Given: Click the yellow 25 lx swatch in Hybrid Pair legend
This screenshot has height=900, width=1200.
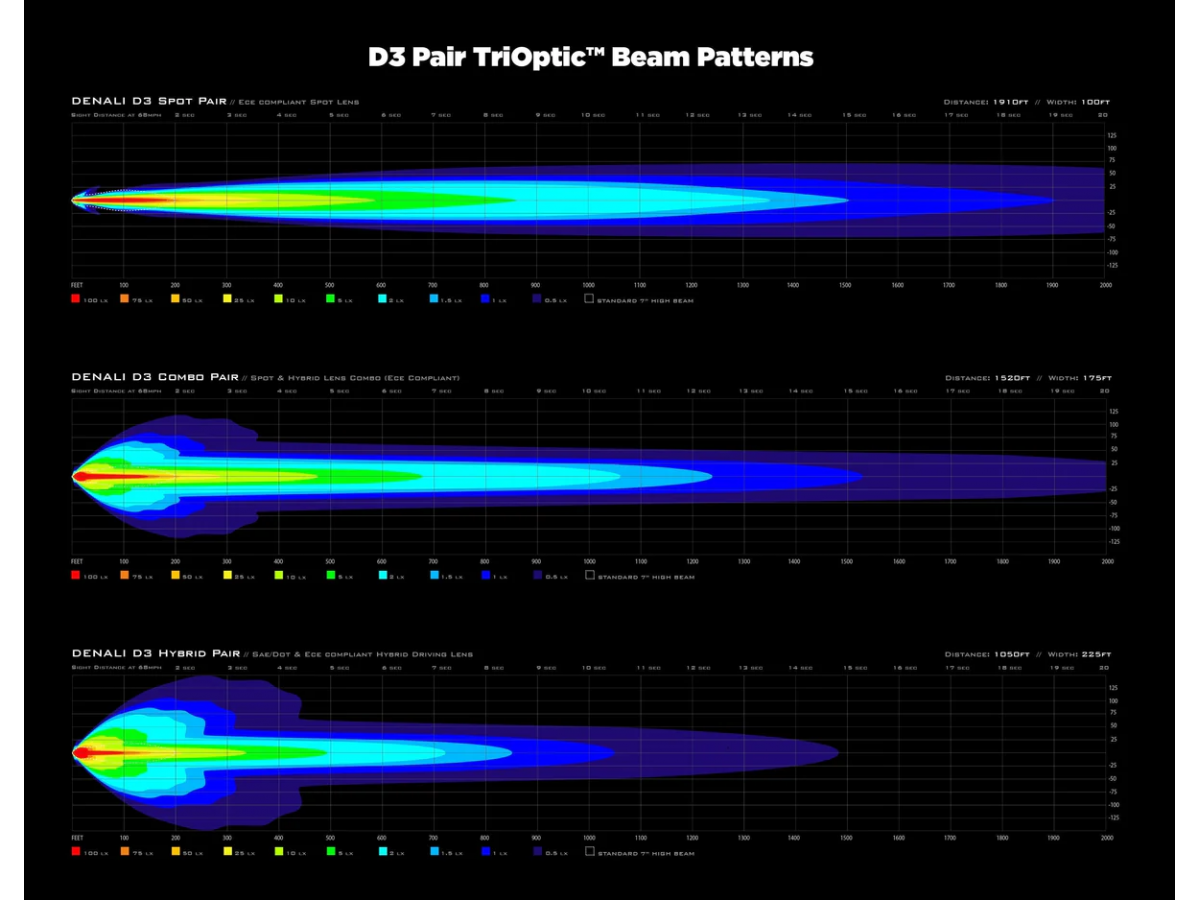Looking at the screenshot, I should coord(227,852).
